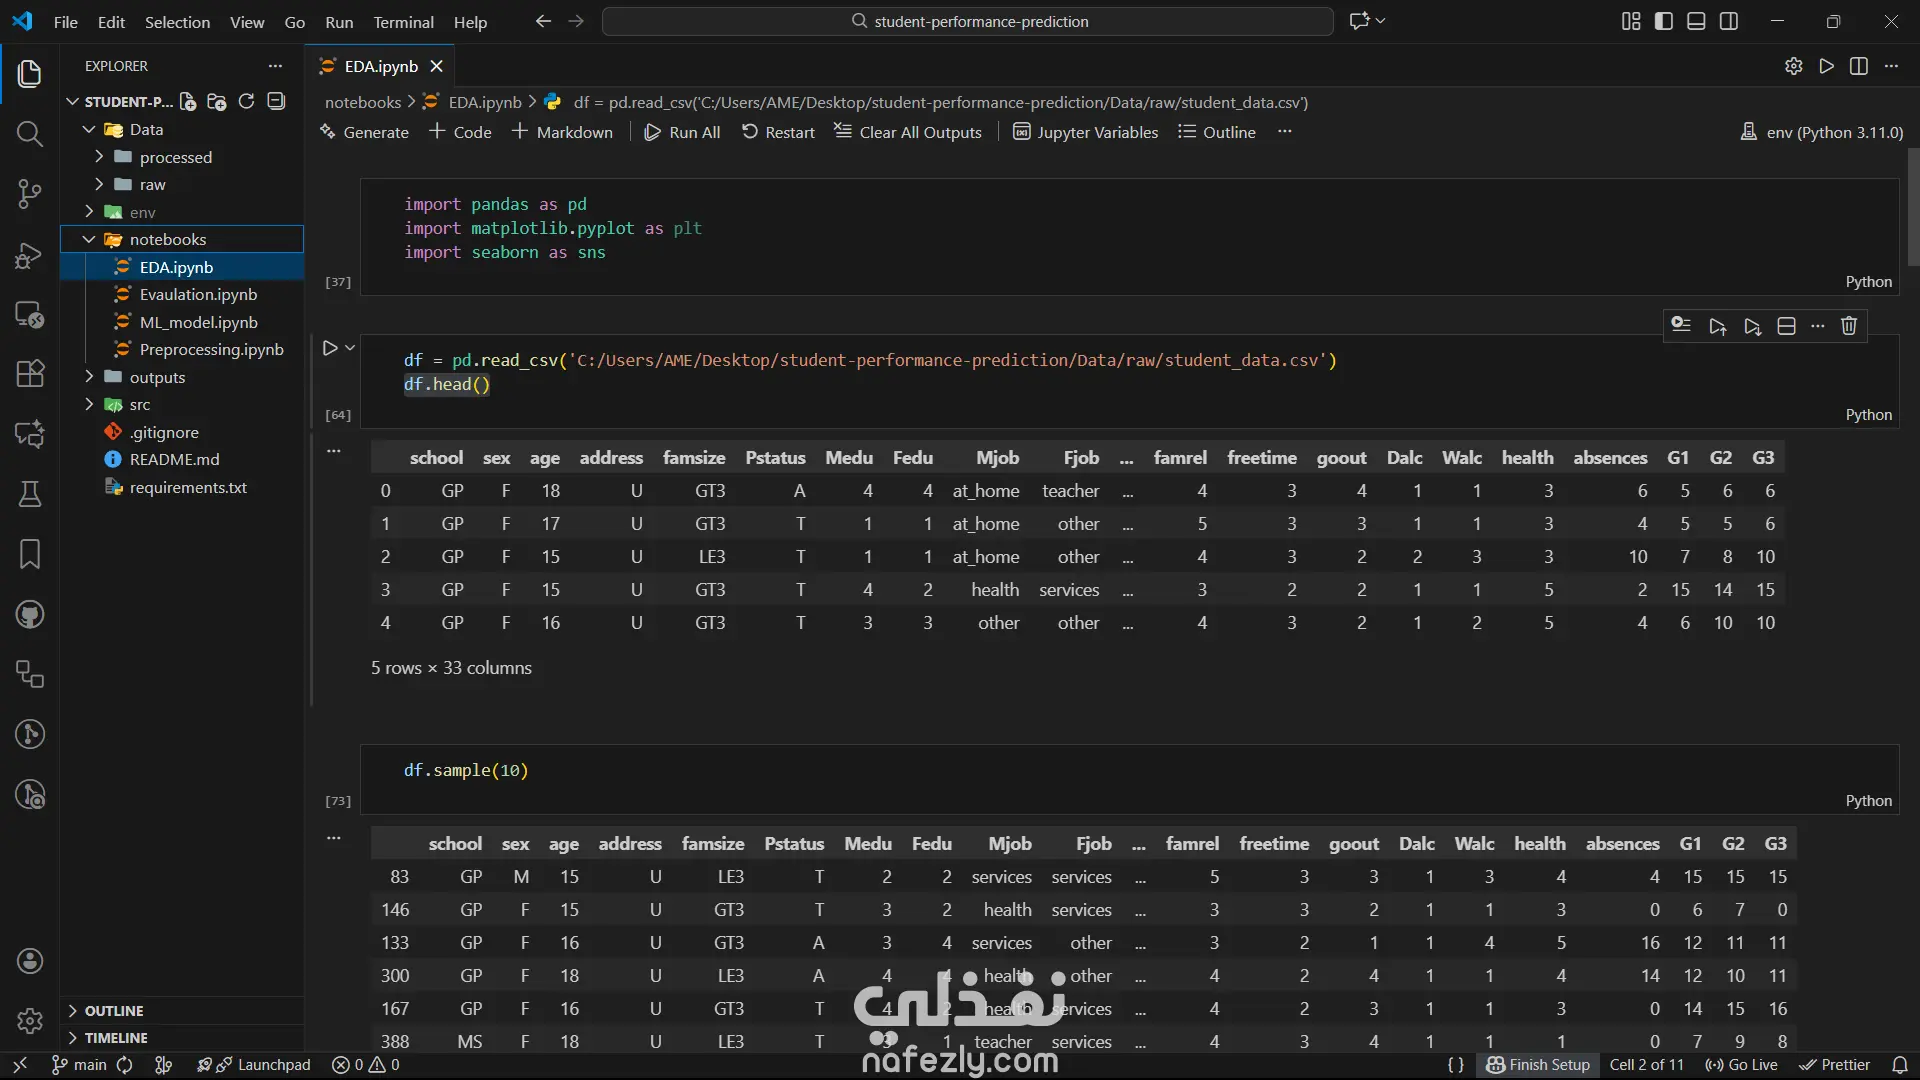
Task: Click the New File icon in the Explorer header
Action: 188,101
